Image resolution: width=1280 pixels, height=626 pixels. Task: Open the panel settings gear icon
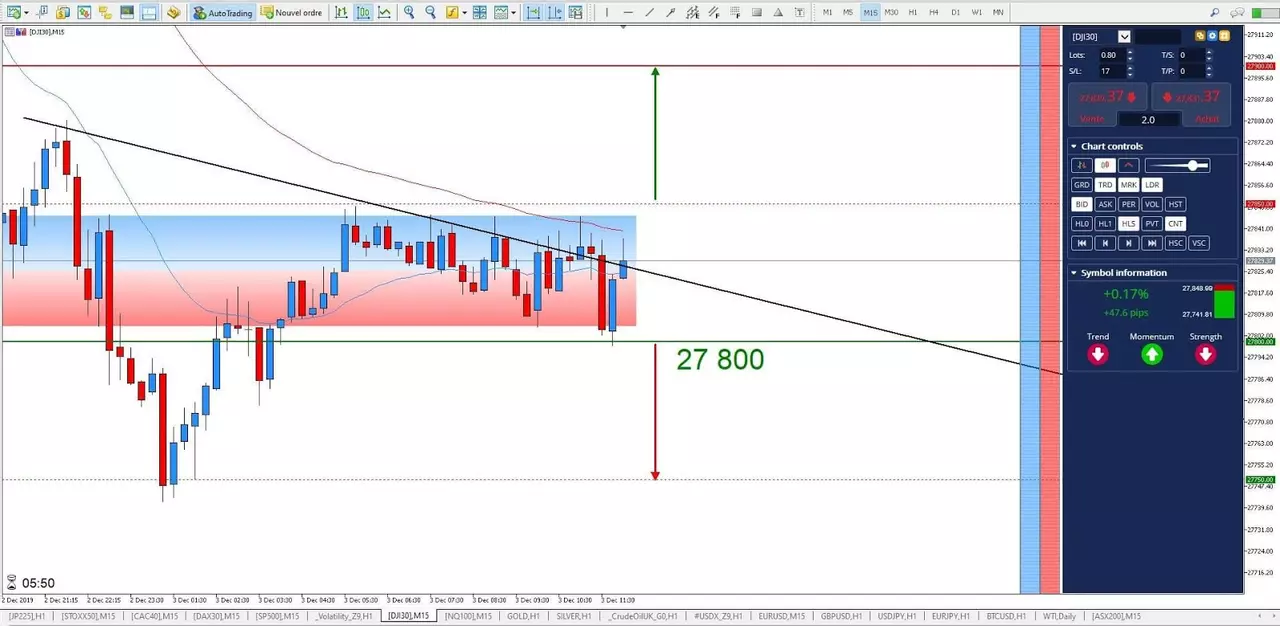(x=1212, y=36)
